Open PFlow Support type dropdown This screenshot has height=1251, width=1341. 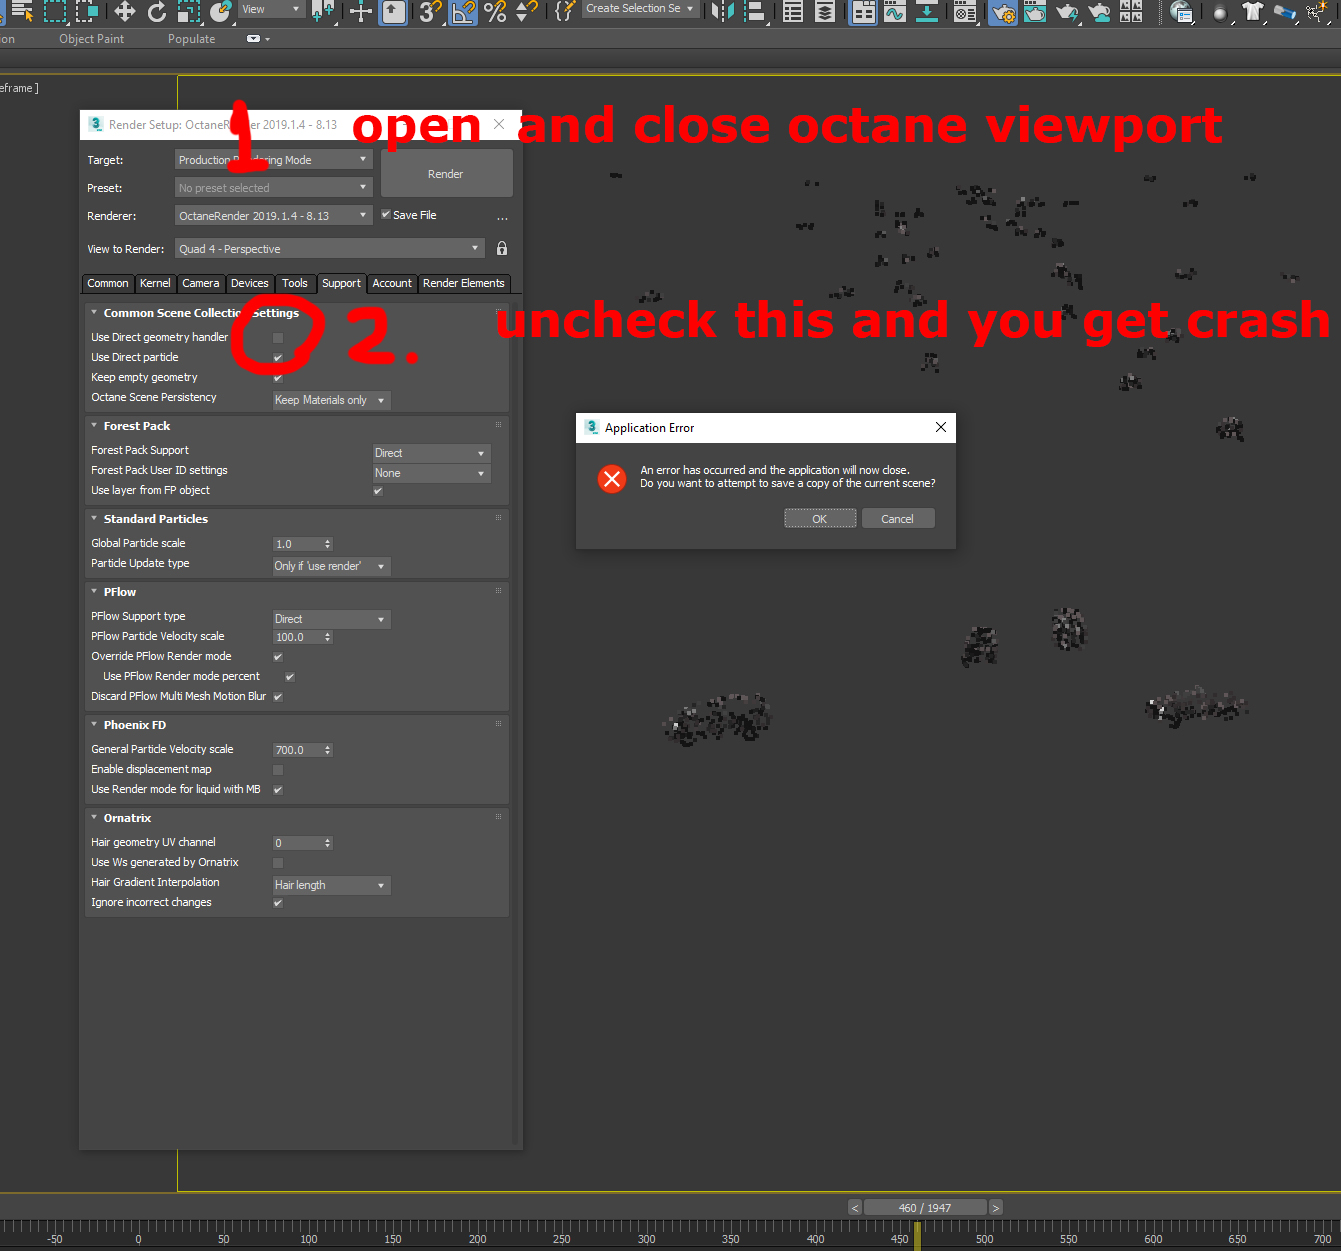click(331, 619)
